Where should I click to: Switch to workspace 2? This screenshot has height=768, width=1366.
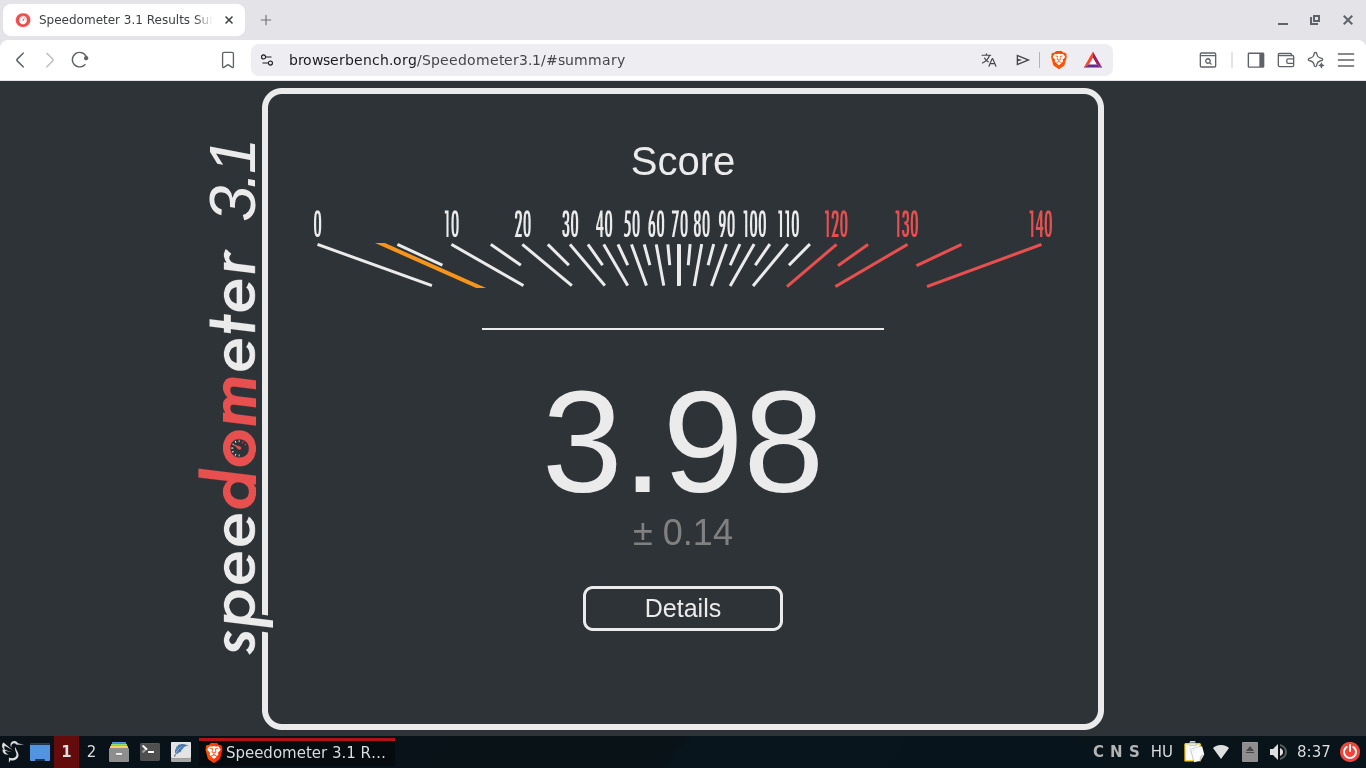coord(91,752)
